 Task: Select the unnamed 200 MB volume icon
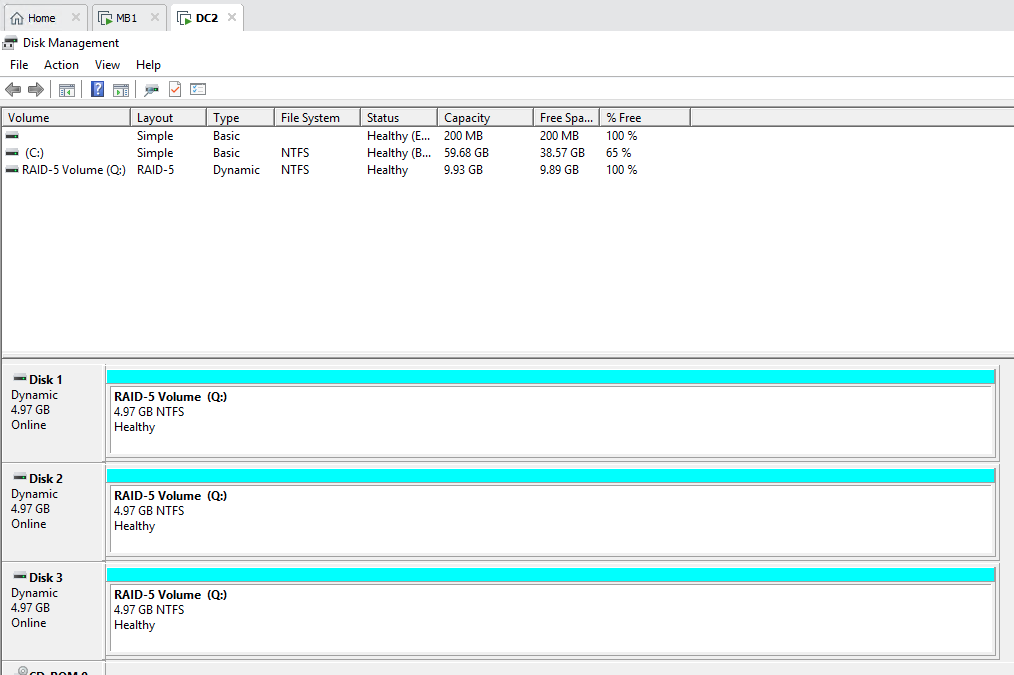(12, 136)
